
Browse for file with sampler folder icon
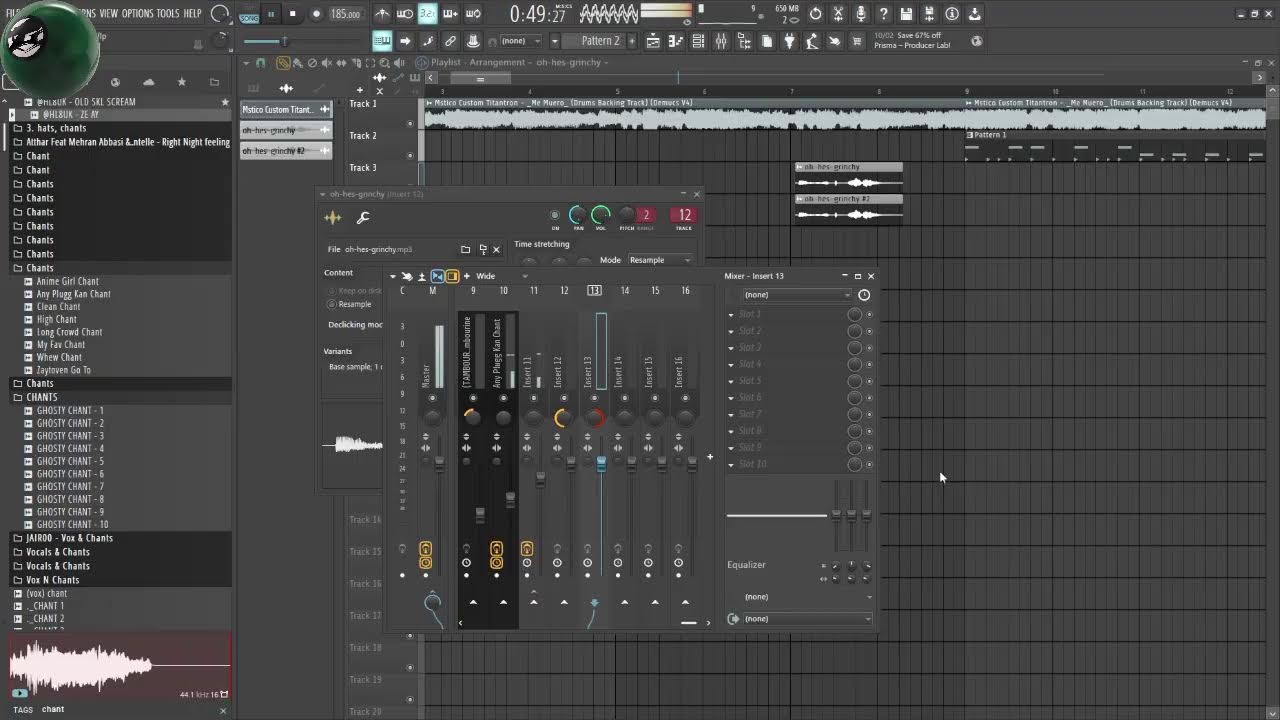point(465,249)
